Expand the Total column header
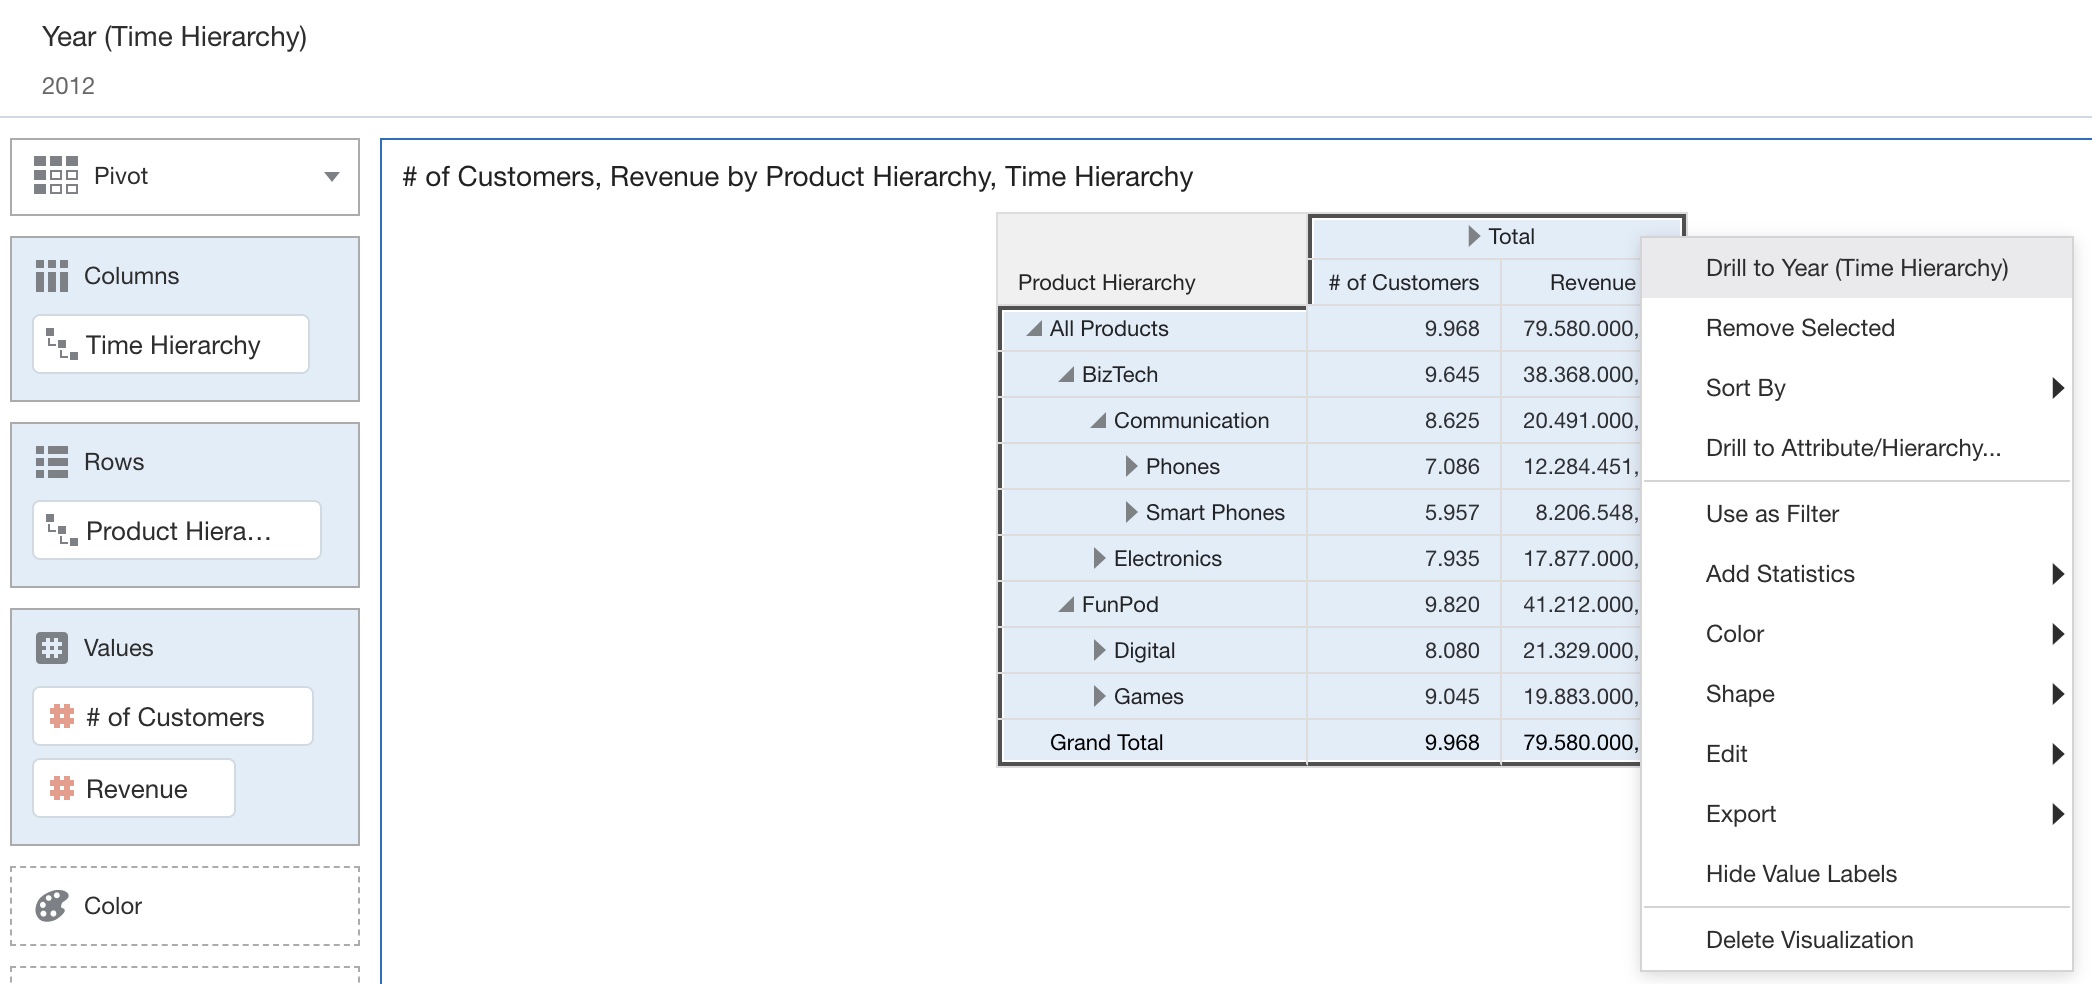This screenshot has height=984, width=2092. (x=1473, y=236)
